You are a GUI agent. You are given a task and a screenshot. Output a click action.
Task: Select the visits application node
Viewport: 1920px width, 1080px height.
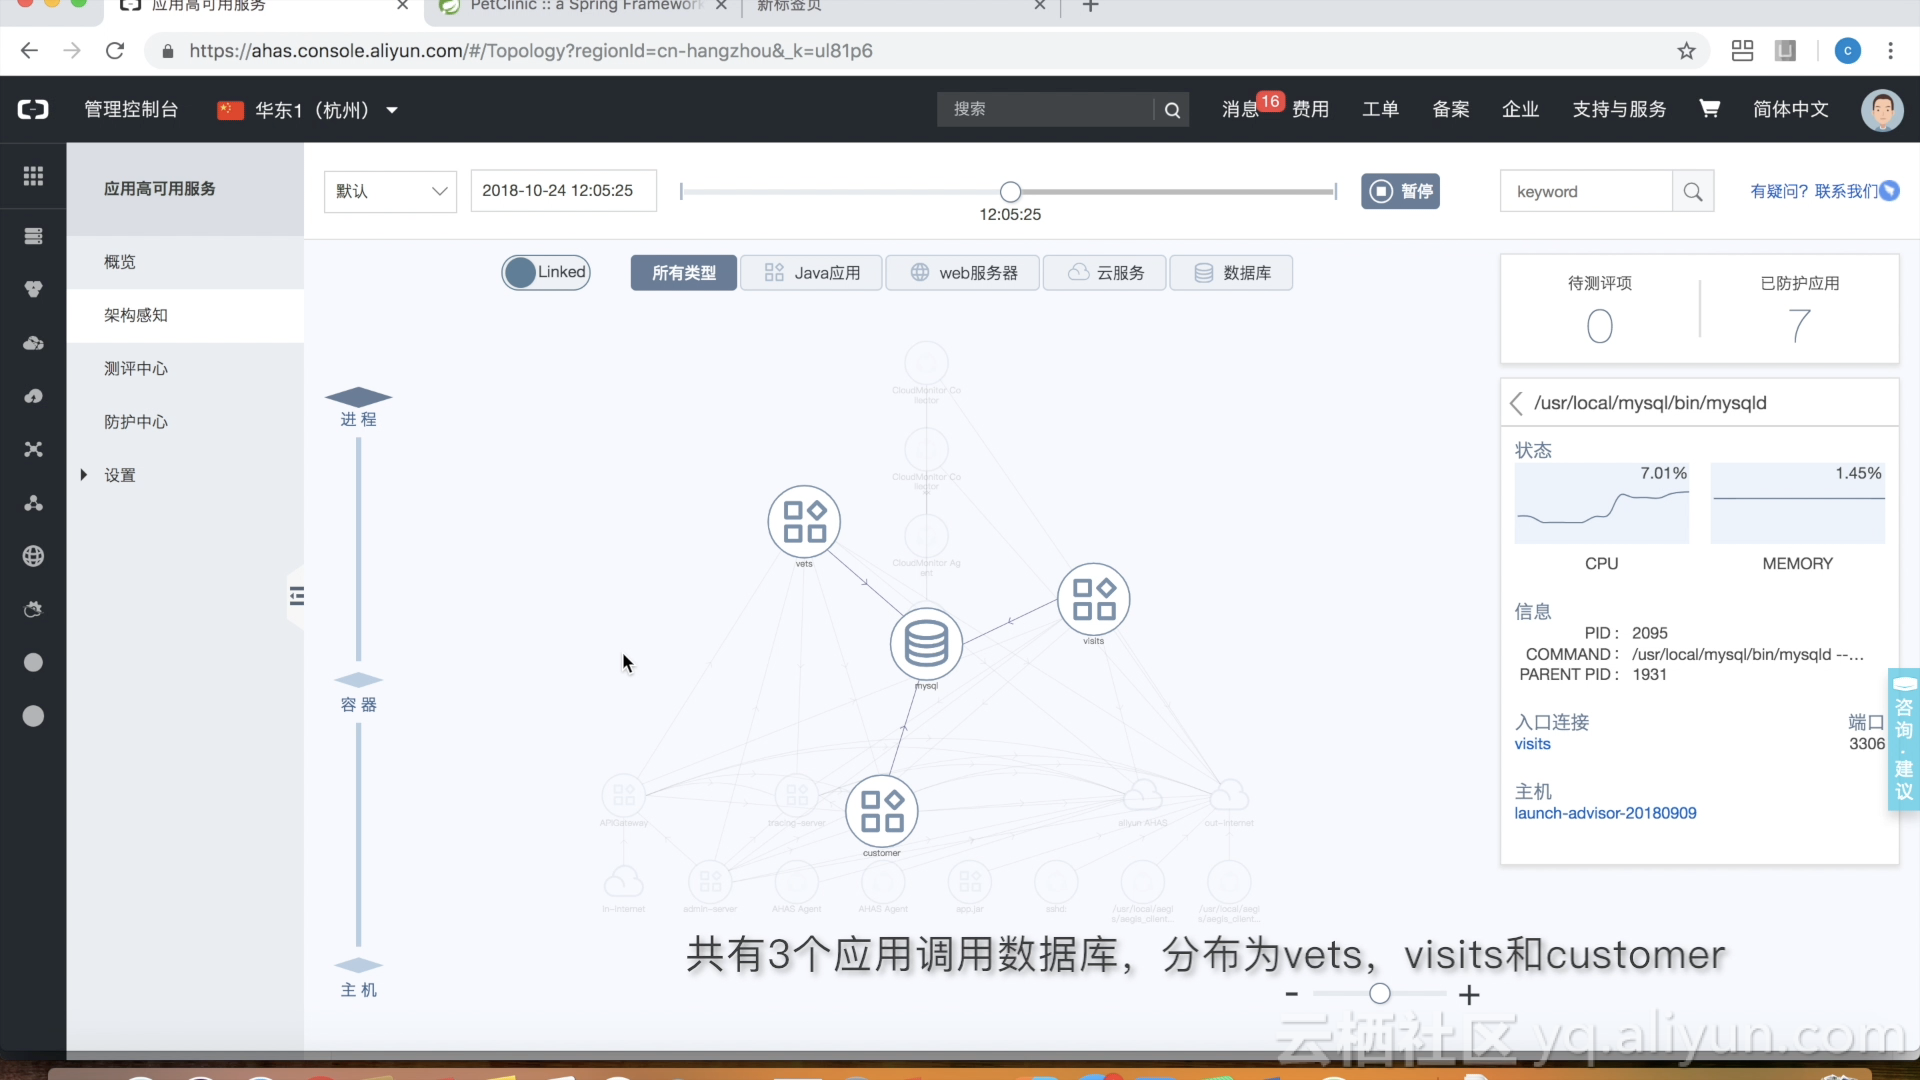(1093, 599)
